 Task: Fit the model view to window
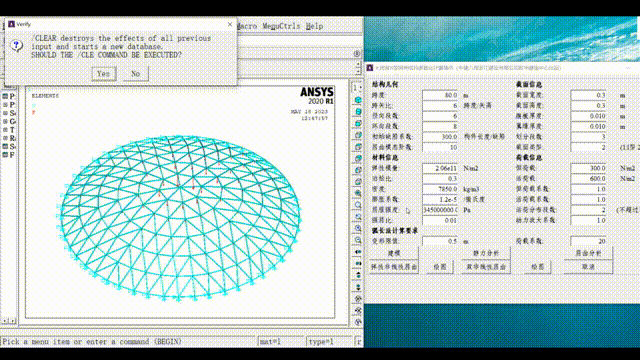click(x=358, y=193)
